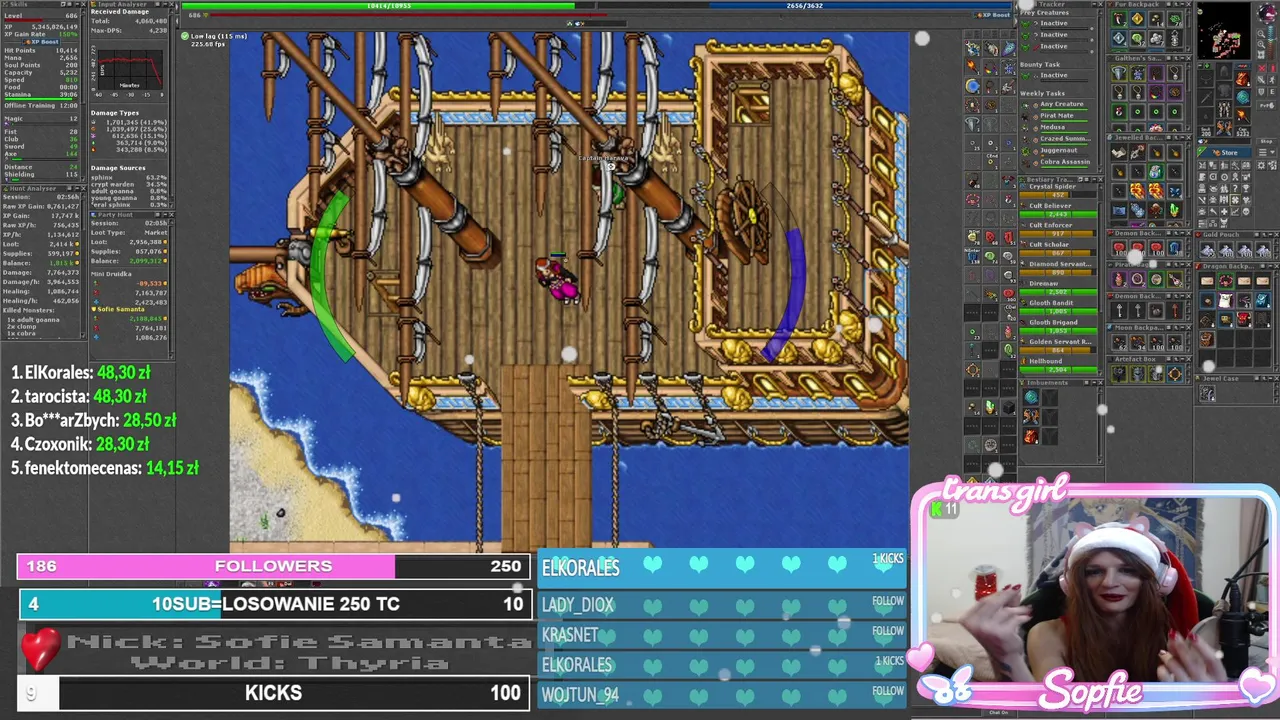Zoom in the minimap with upper magnifier
Screen dimensions: 1280x720
1261,34
